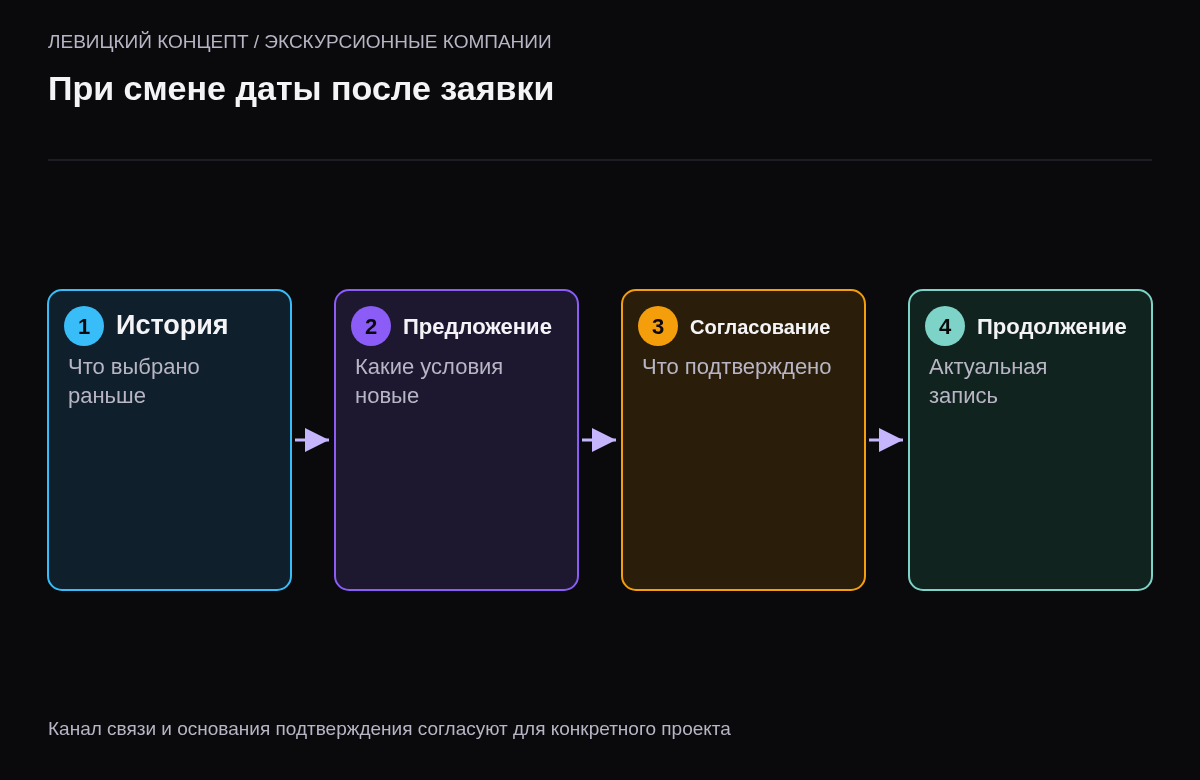
Task: Click the text 'Что выбрано раньше'
Action: 134,381
